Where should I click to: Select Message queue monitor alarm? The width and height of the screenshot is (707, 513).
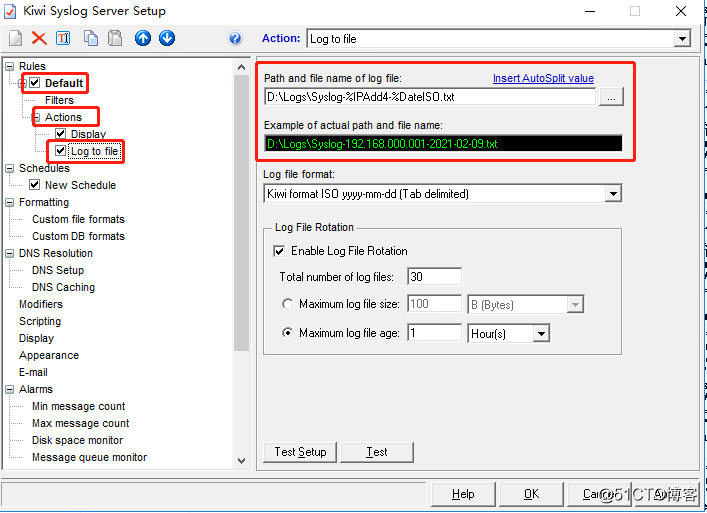89,457
